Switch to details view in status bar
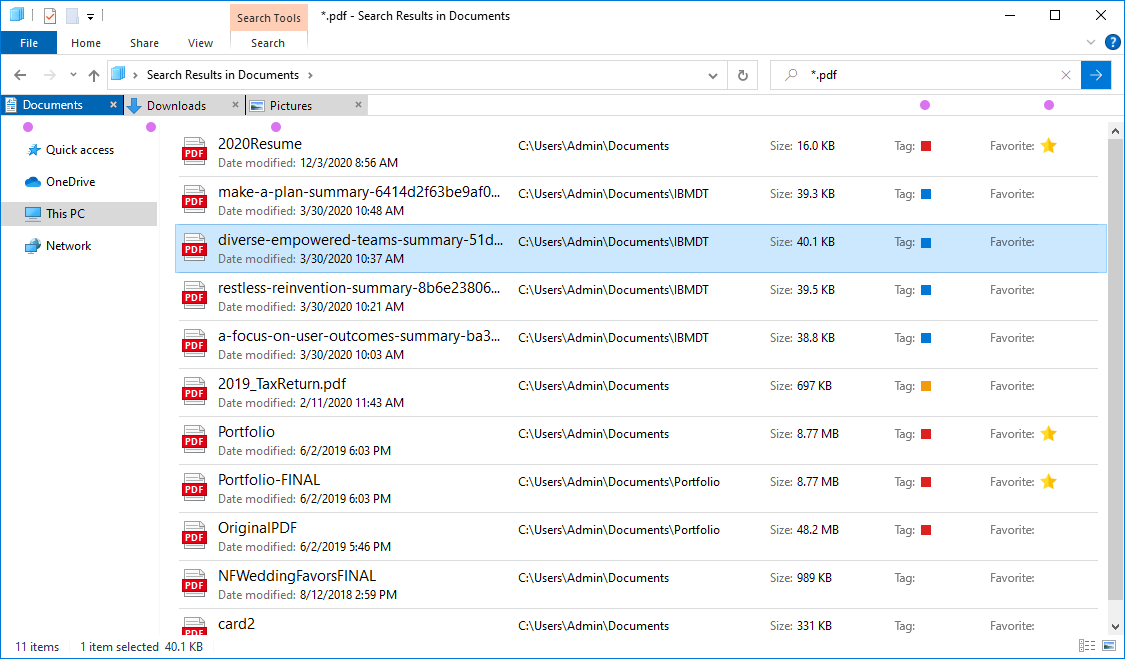This screenshot has height=659, width=1125. pos(1087,647)
